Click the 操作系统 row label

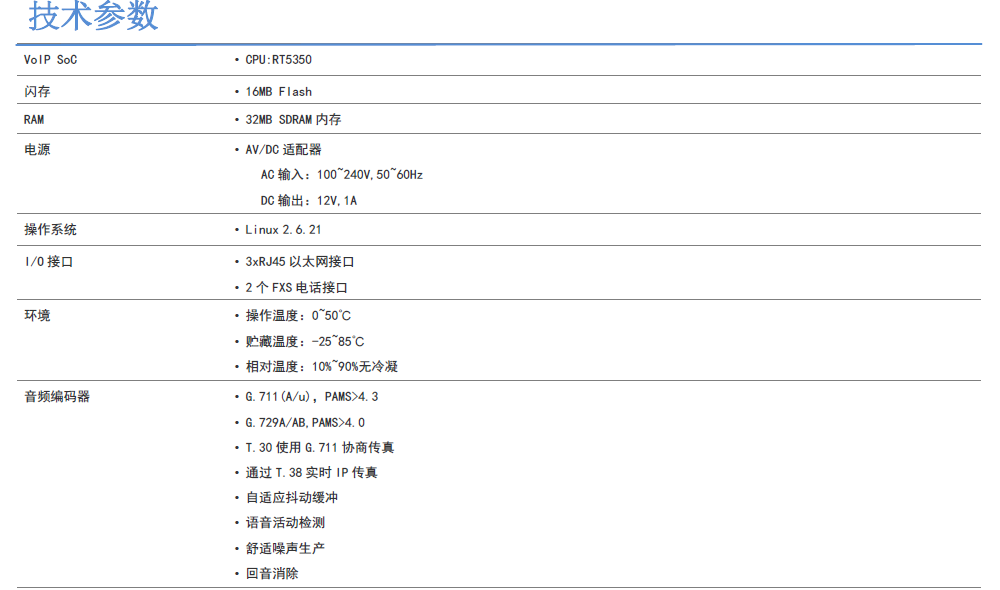[x=50, y=230]
